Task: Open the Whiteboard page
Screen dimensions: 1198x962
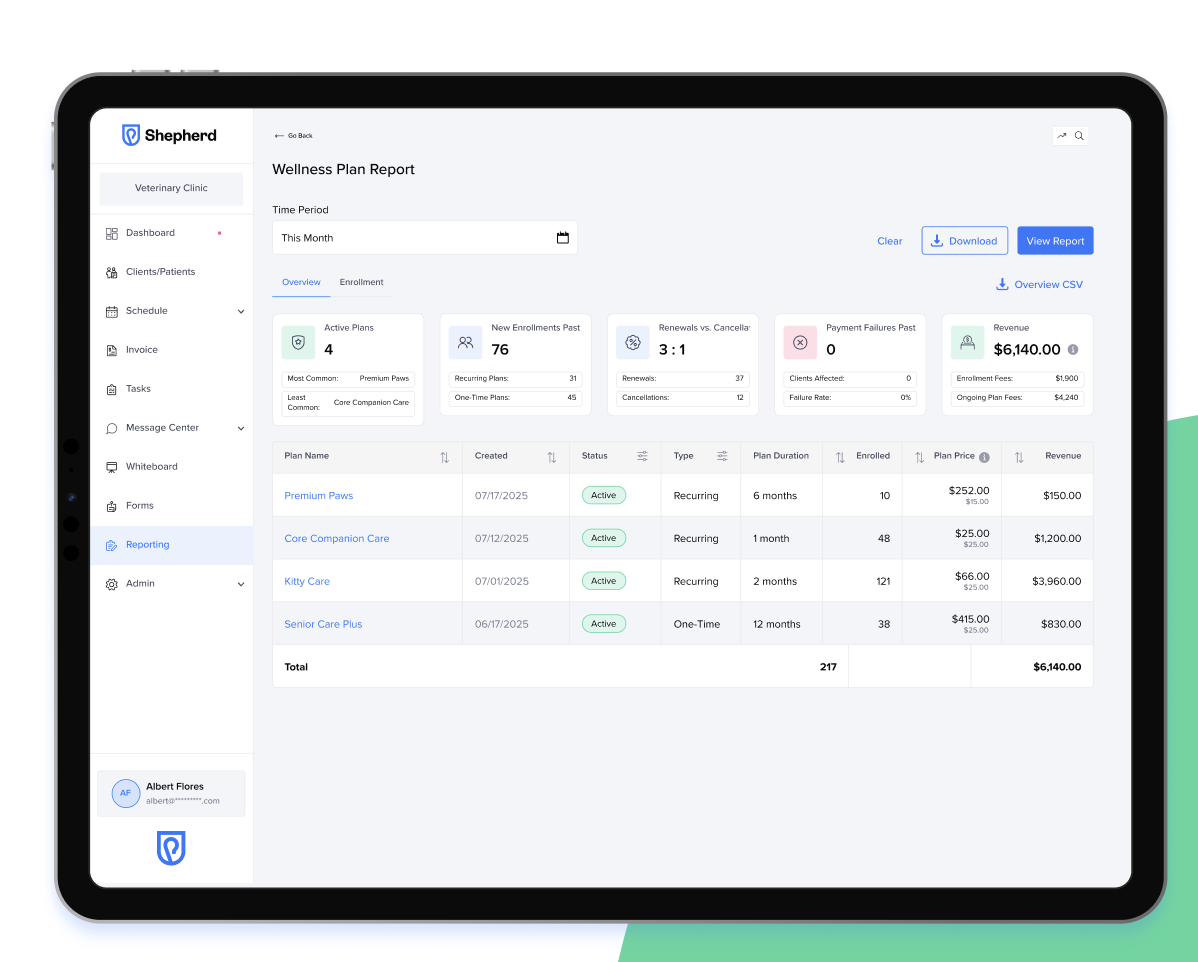Action: pos(171,467)
